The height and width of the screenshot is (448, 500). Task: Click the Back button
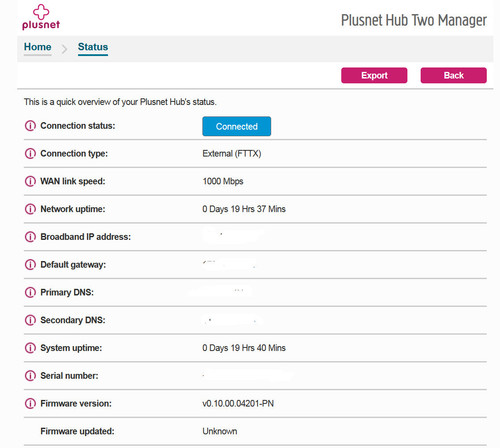click(453, 75)
